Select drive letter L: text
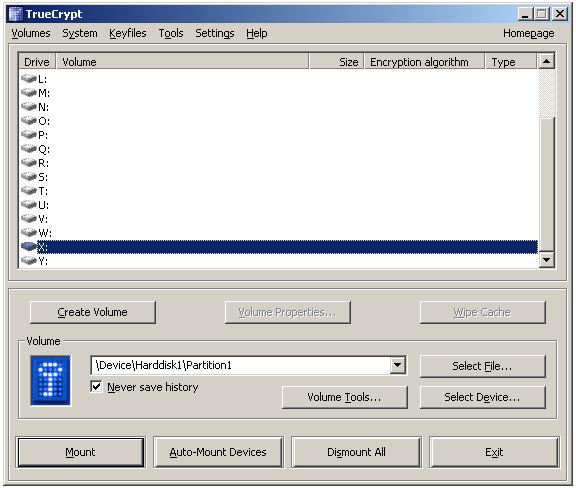 [42, 79]
